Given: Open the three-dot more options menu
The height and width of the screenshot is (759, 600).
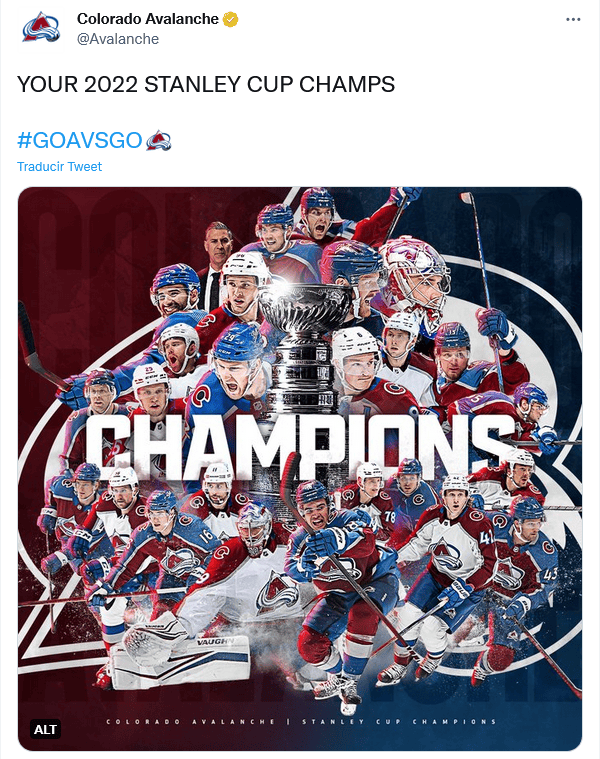Looking at the screenshot, I should [572, 19].
